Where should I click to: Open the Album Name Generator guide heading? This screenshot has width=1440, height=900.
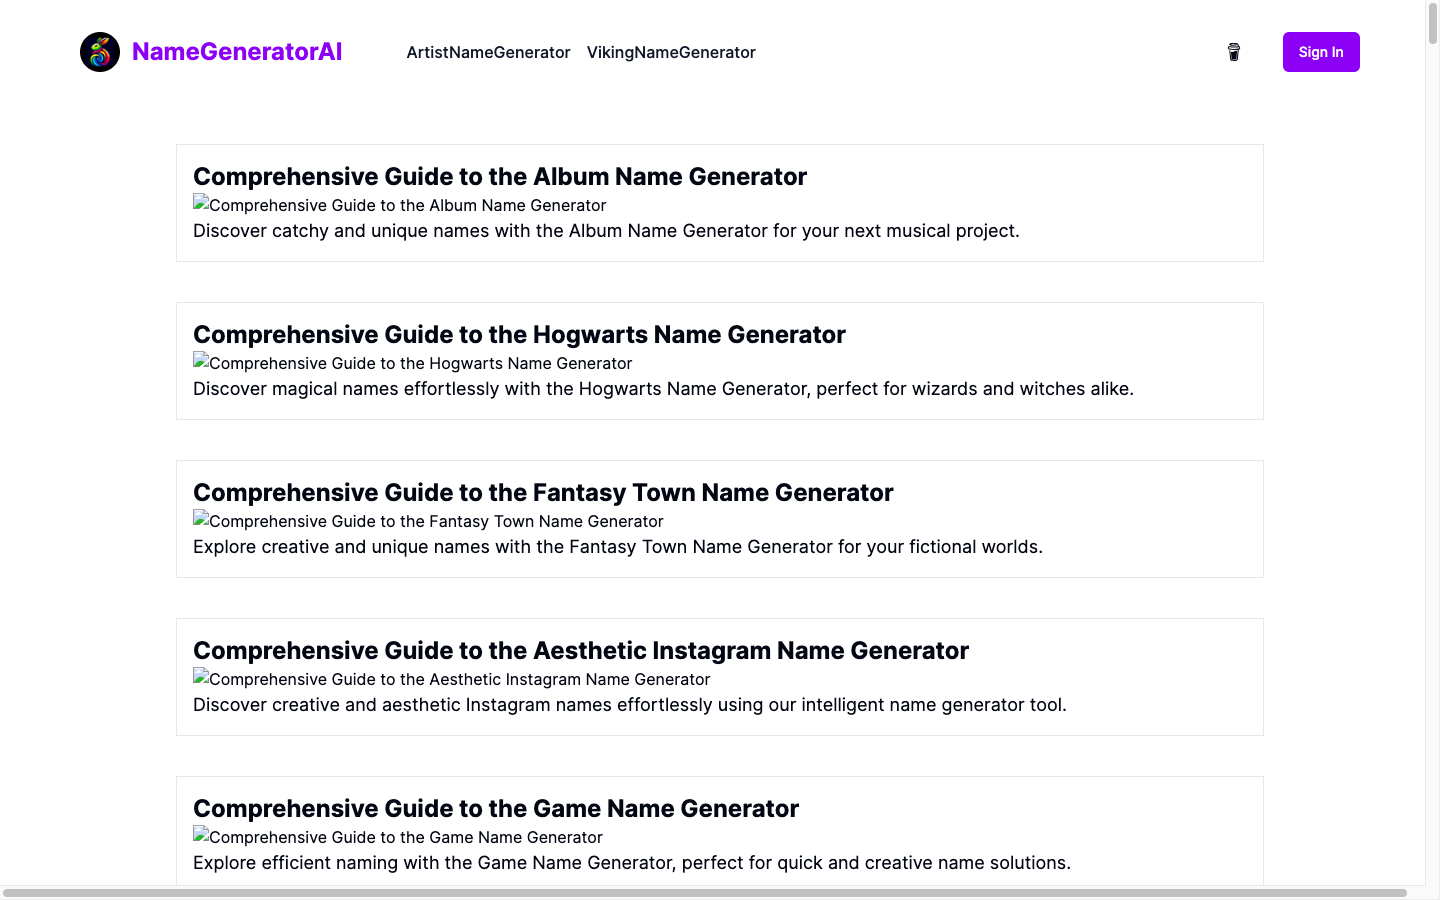[500, 176]
